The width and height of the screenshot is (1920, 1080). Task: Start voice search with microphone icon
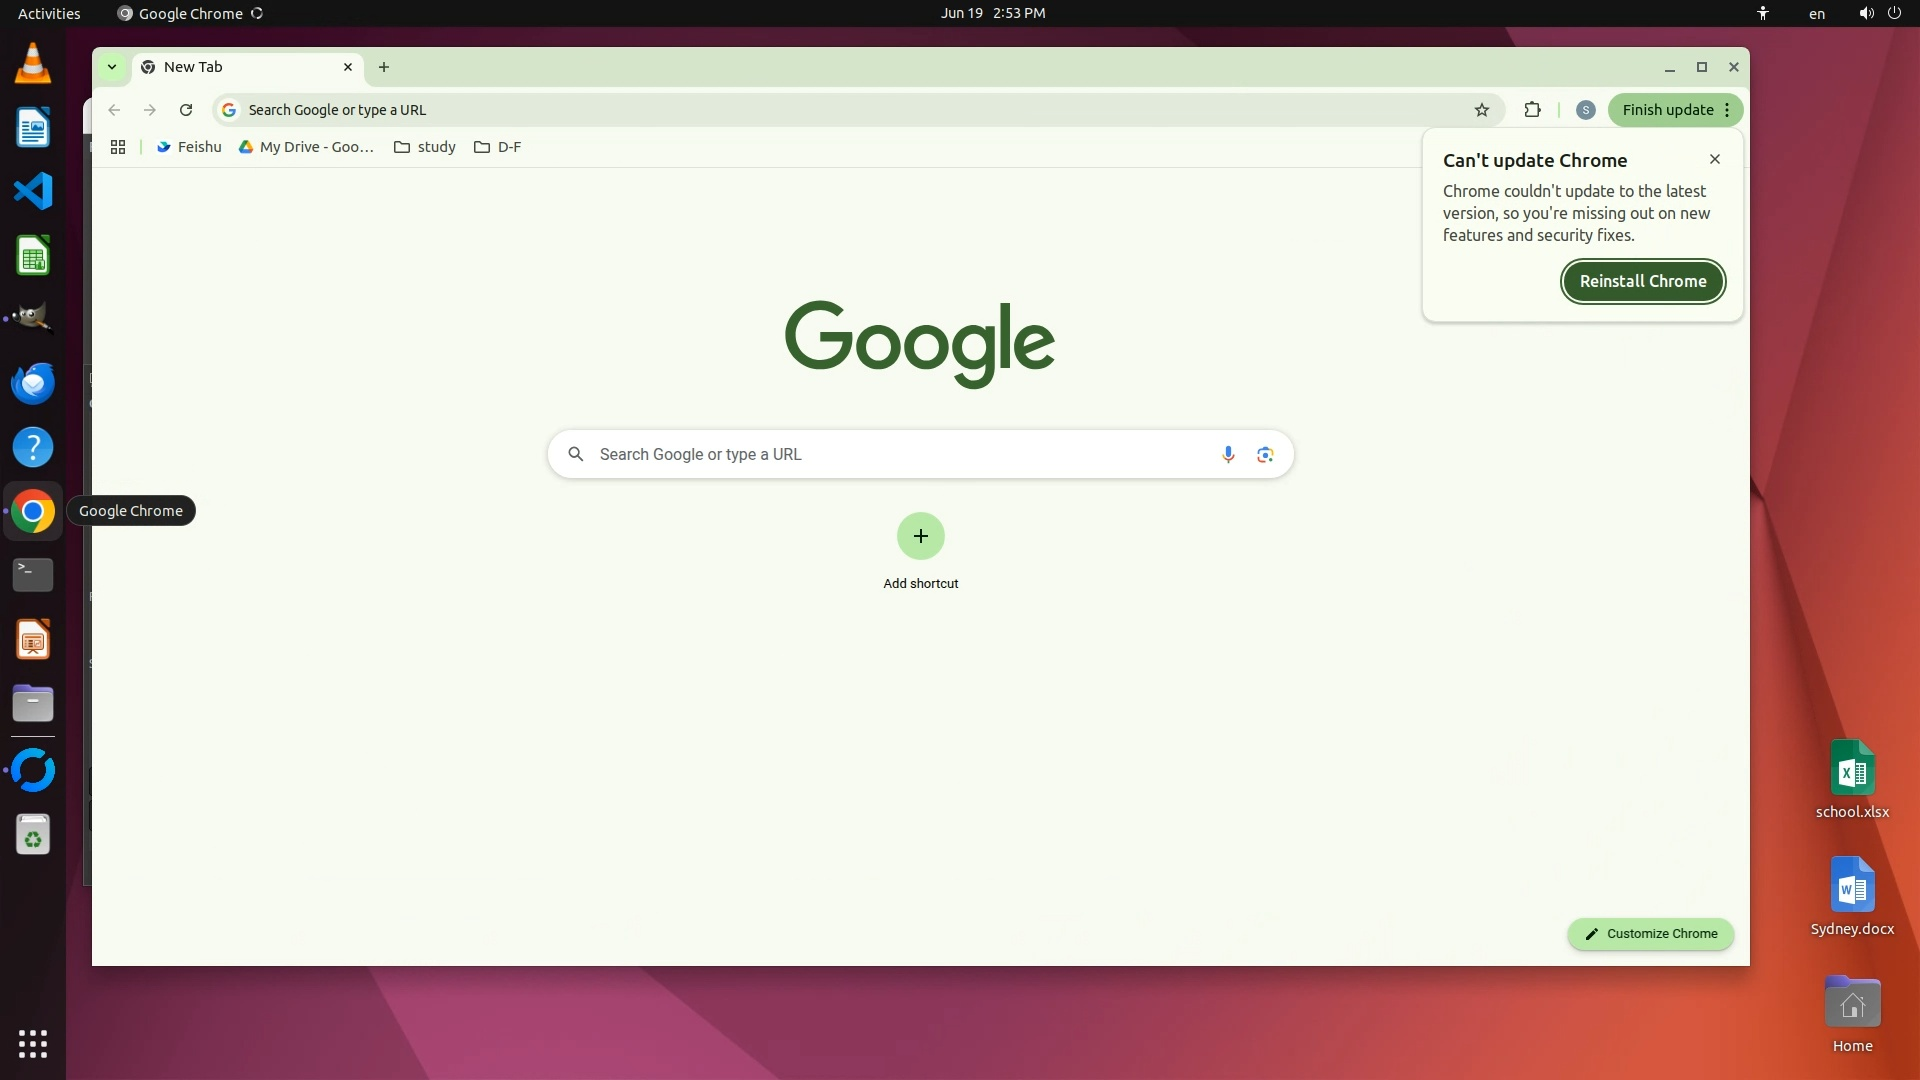[1228, 455]
